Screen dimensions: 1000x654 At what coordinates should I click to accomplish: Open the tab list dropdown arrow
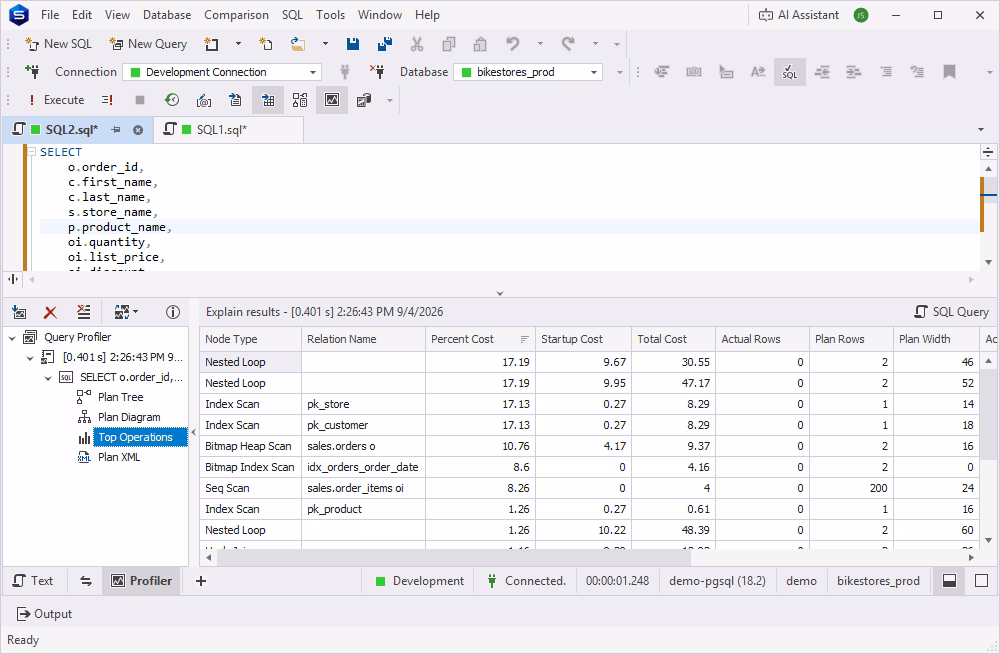[x=980, y=130]
